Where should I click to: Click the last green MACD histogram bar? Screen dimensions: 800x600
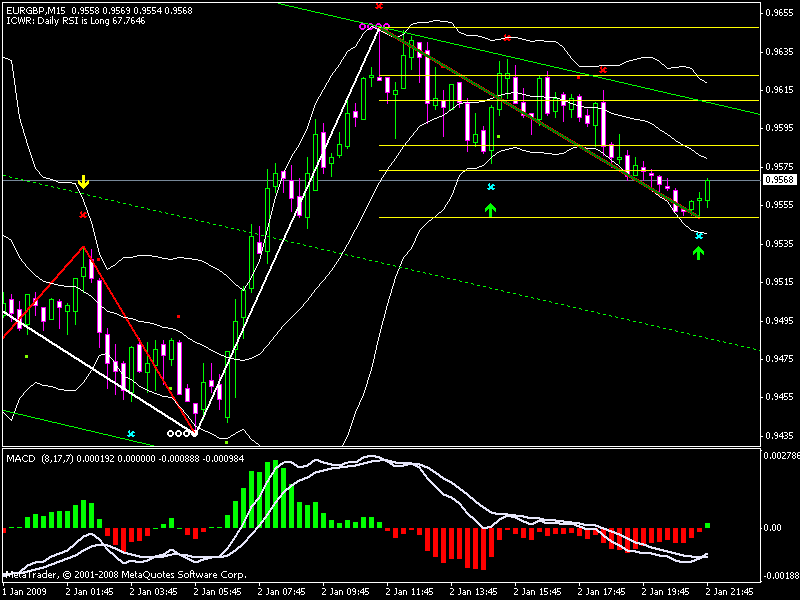[708, 524]
